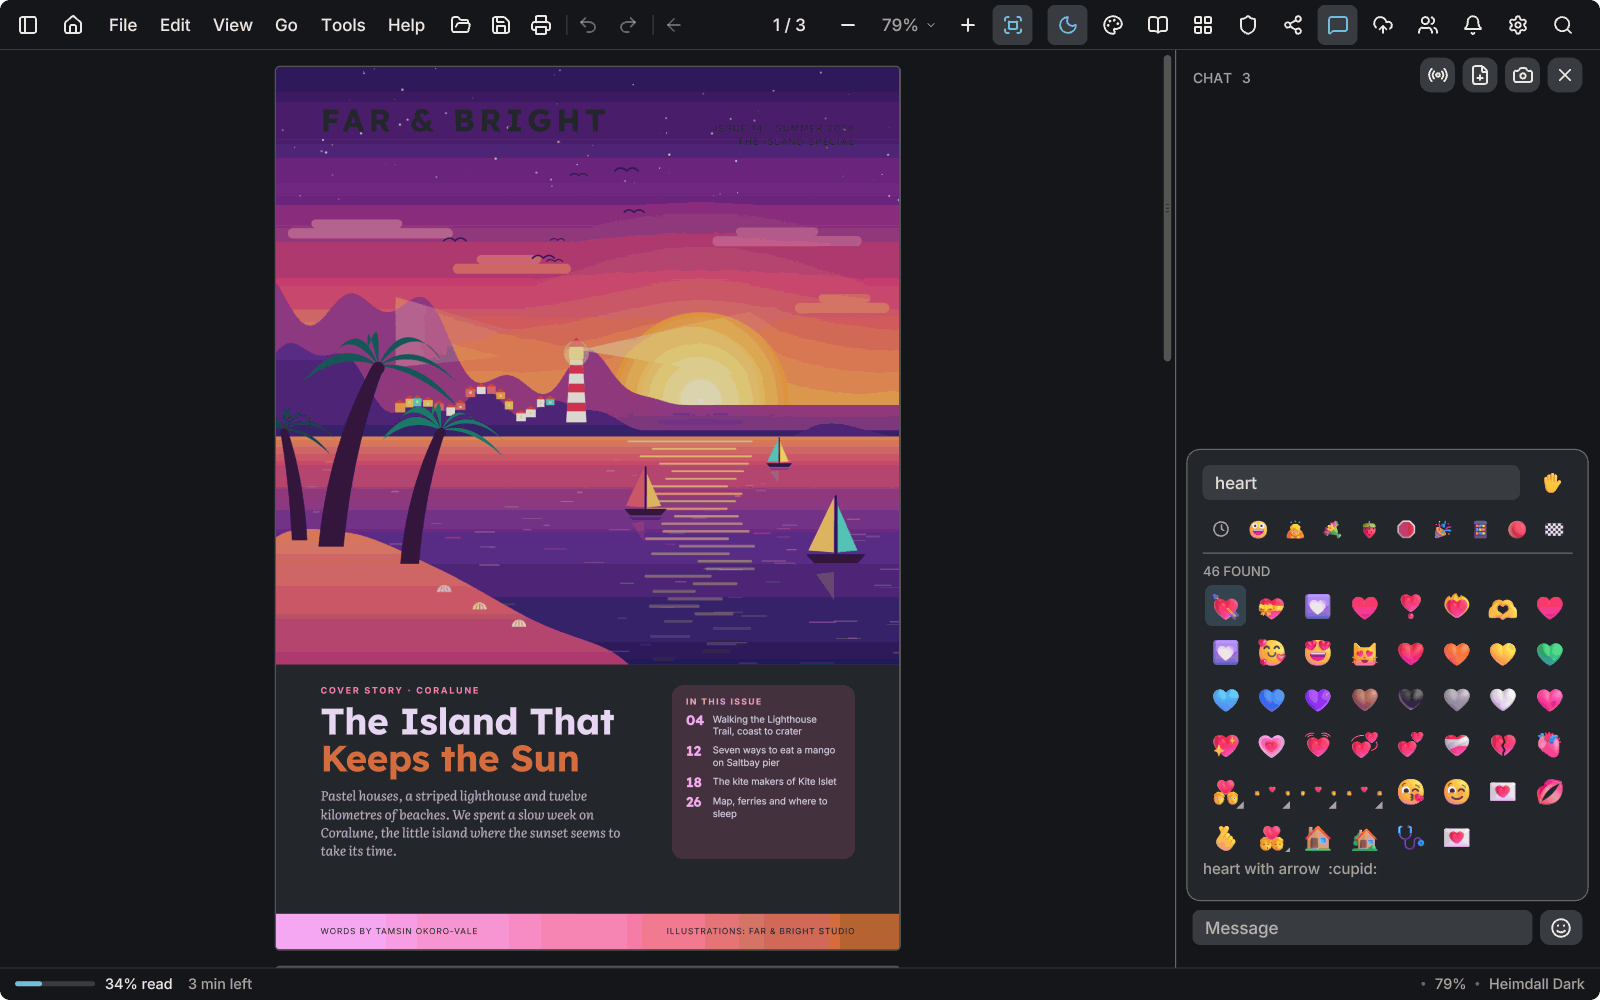Click the emoji search field containing heart

point(1361,483)
